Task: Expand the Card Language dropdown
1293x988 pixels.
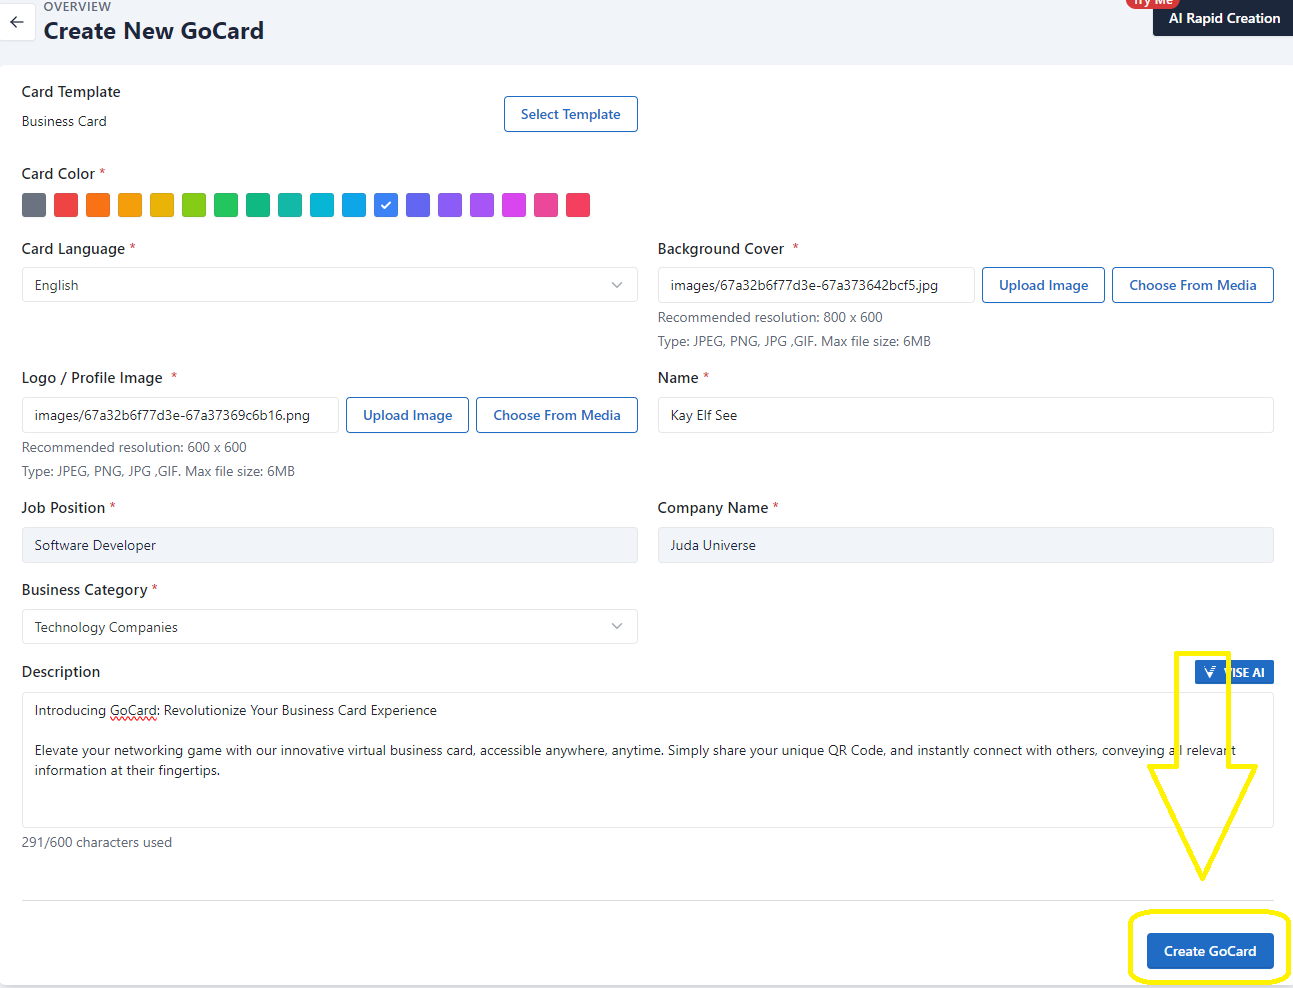Action: (x=329, y=285)
